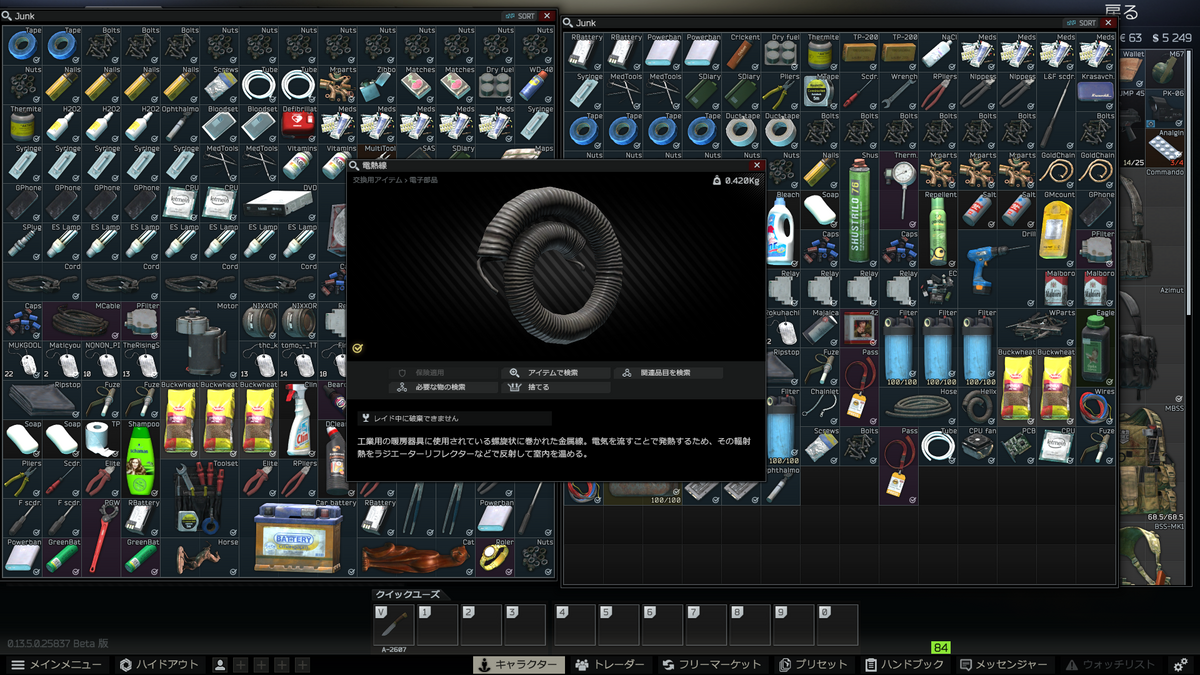Open the ハンドブック tab
This screenshot has height=675, width=1200.
[x=905, y=665]
